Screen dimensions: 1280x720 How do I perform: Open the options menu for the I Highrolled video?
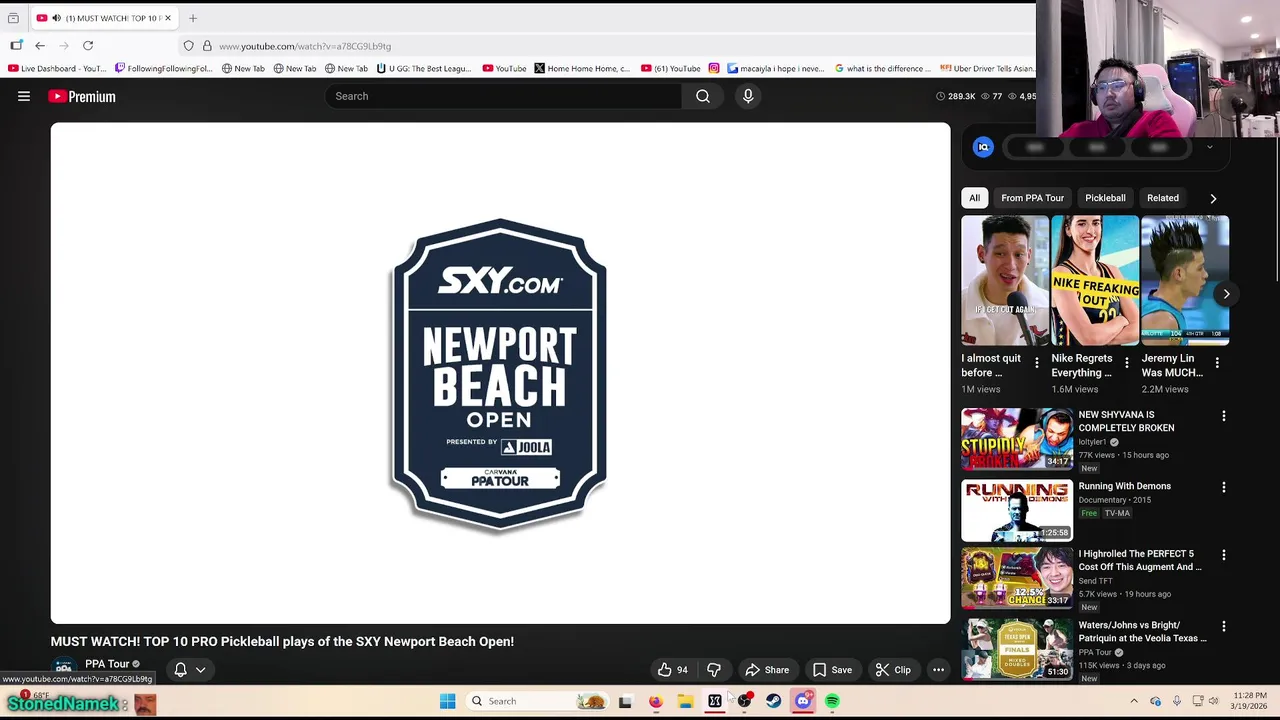(1223, 555)
